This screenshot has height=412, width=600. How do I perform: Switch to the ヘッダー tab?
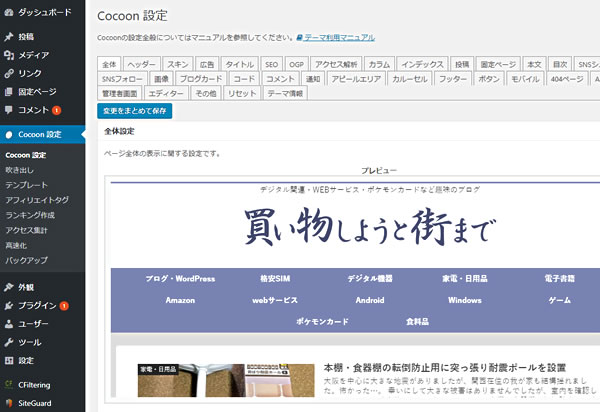coord(142,64)
